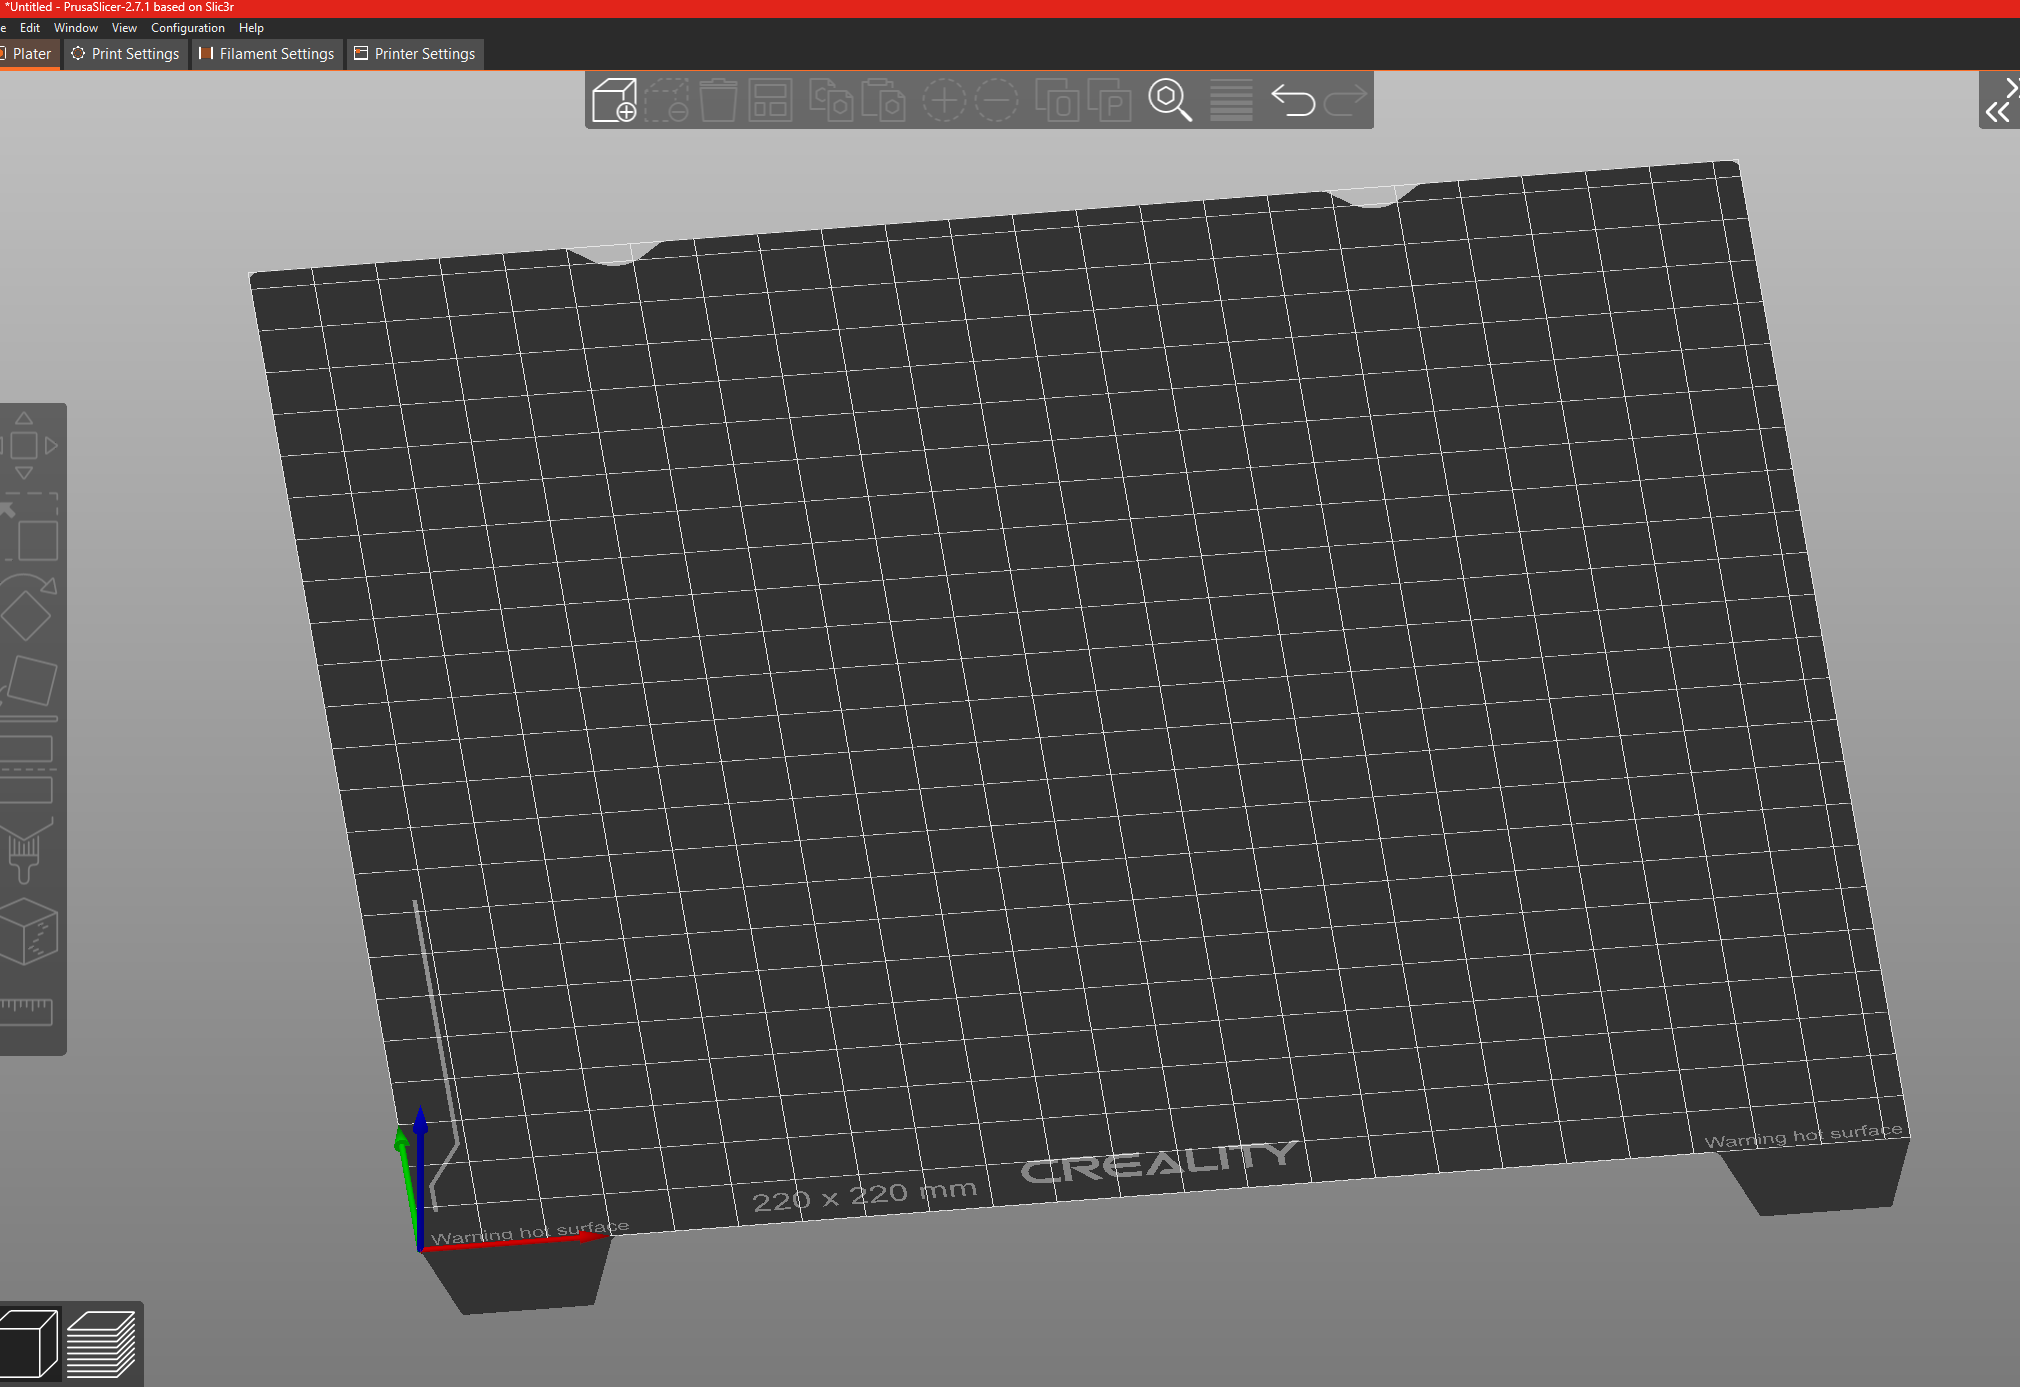Select the Rotate gizmo tool
This screenshot has width=2020, height=1387.
click(x=28, y=607)
